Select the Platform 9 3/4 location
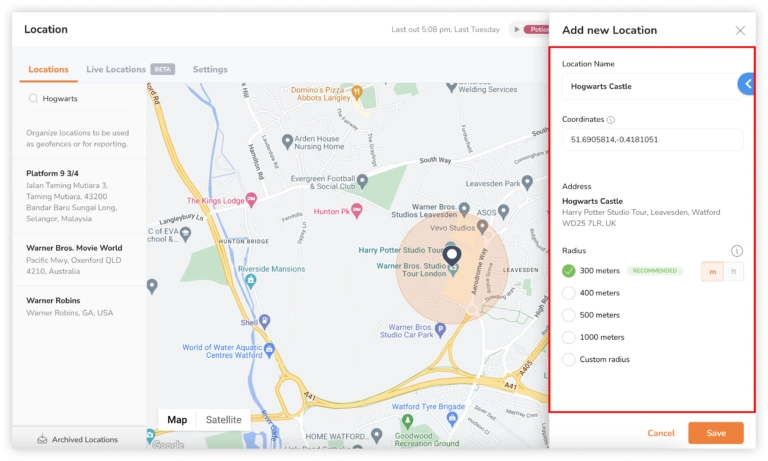 point(79,196)
